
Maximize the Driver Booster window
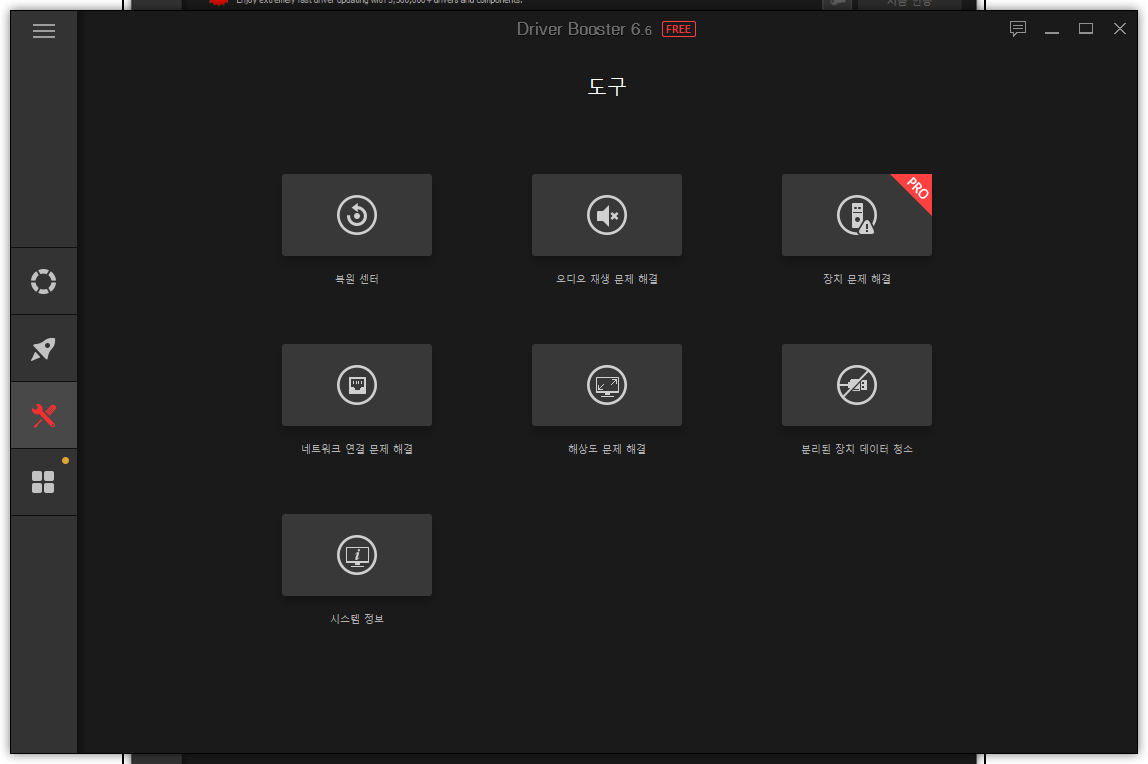pyautogui.click(x=1086, y=29)
